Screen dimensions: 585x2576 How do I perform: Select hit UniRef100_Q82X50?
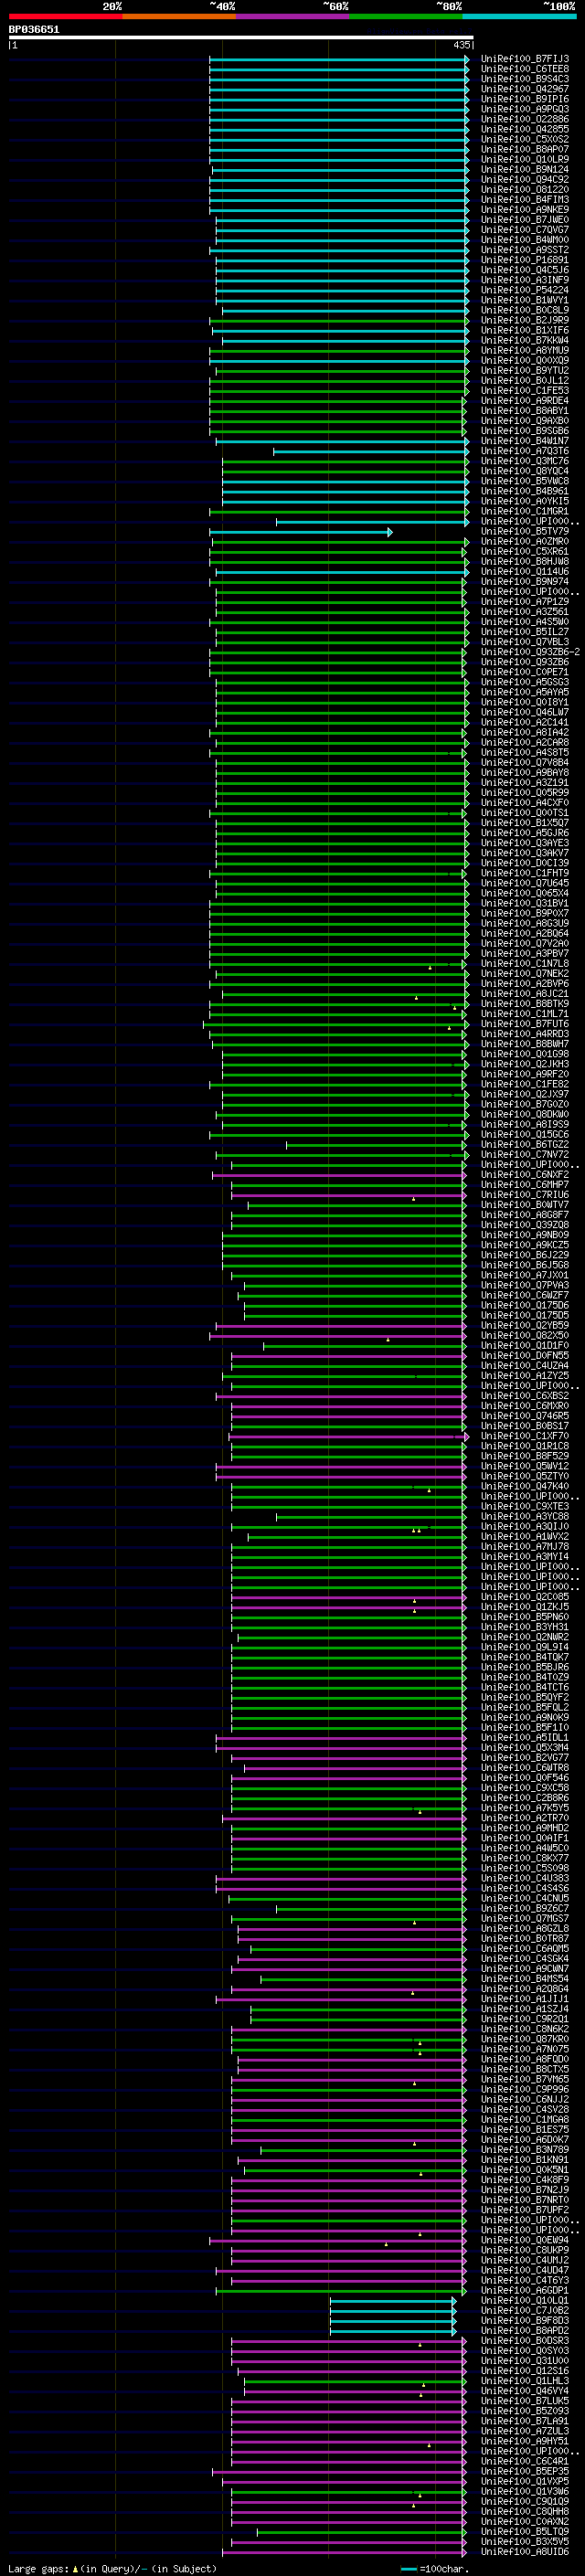pyautogui.click(x=524, y=1335)
